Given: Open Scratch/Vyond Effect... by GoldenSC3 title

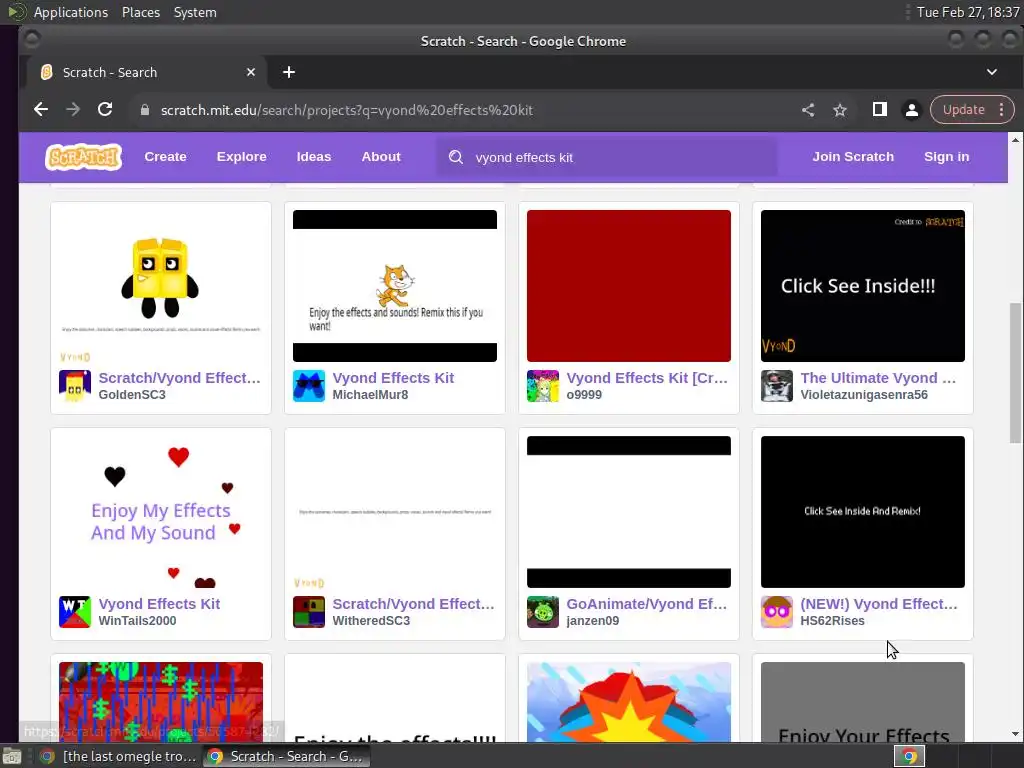Looking at the screenshot, I should coord(180,377).
